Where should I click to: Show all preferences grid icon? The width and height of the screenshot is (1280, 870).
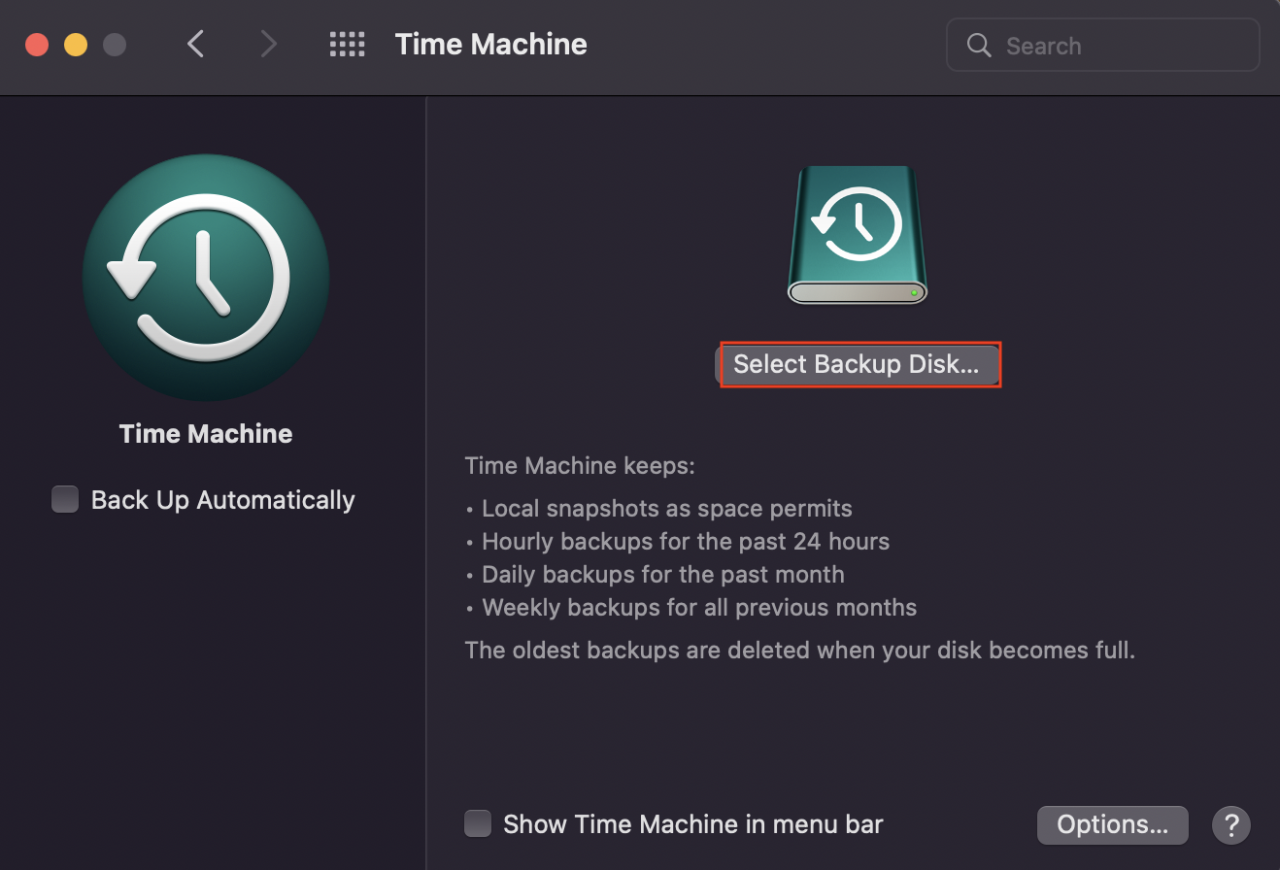click(347, 44)
